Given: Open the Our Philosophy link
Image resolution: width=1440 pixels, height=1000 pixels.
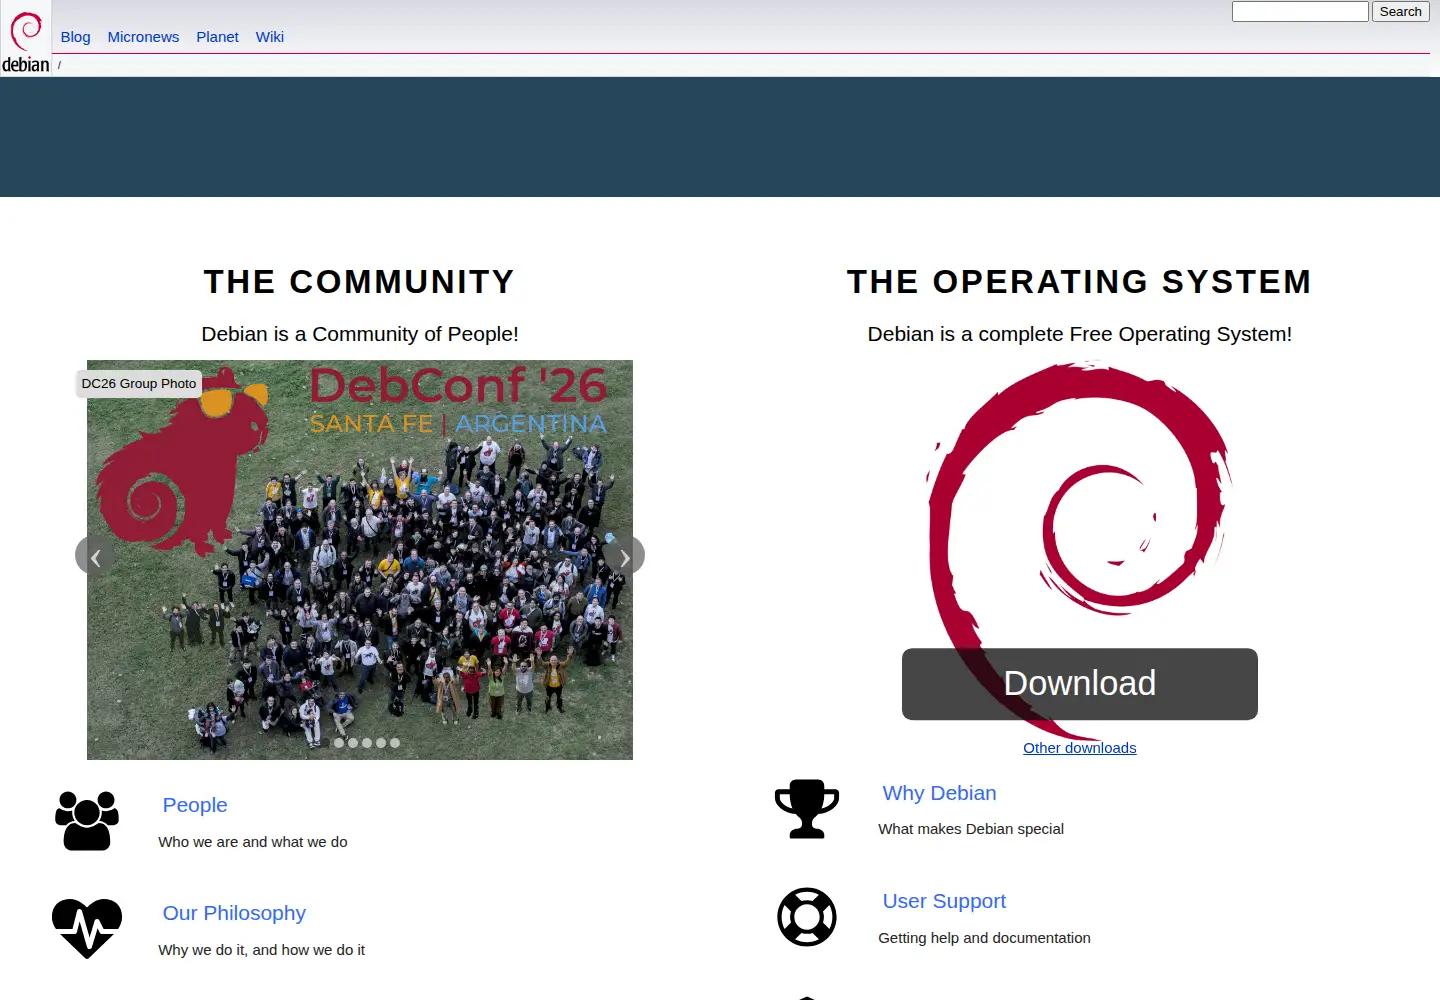Looking at the screenshot, I should (234, 913).
